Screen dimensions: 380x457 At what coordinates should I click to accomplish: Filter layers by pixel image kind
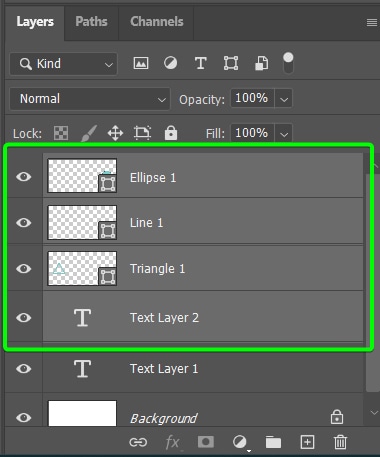pyautogui.click(x=141, y=63)
